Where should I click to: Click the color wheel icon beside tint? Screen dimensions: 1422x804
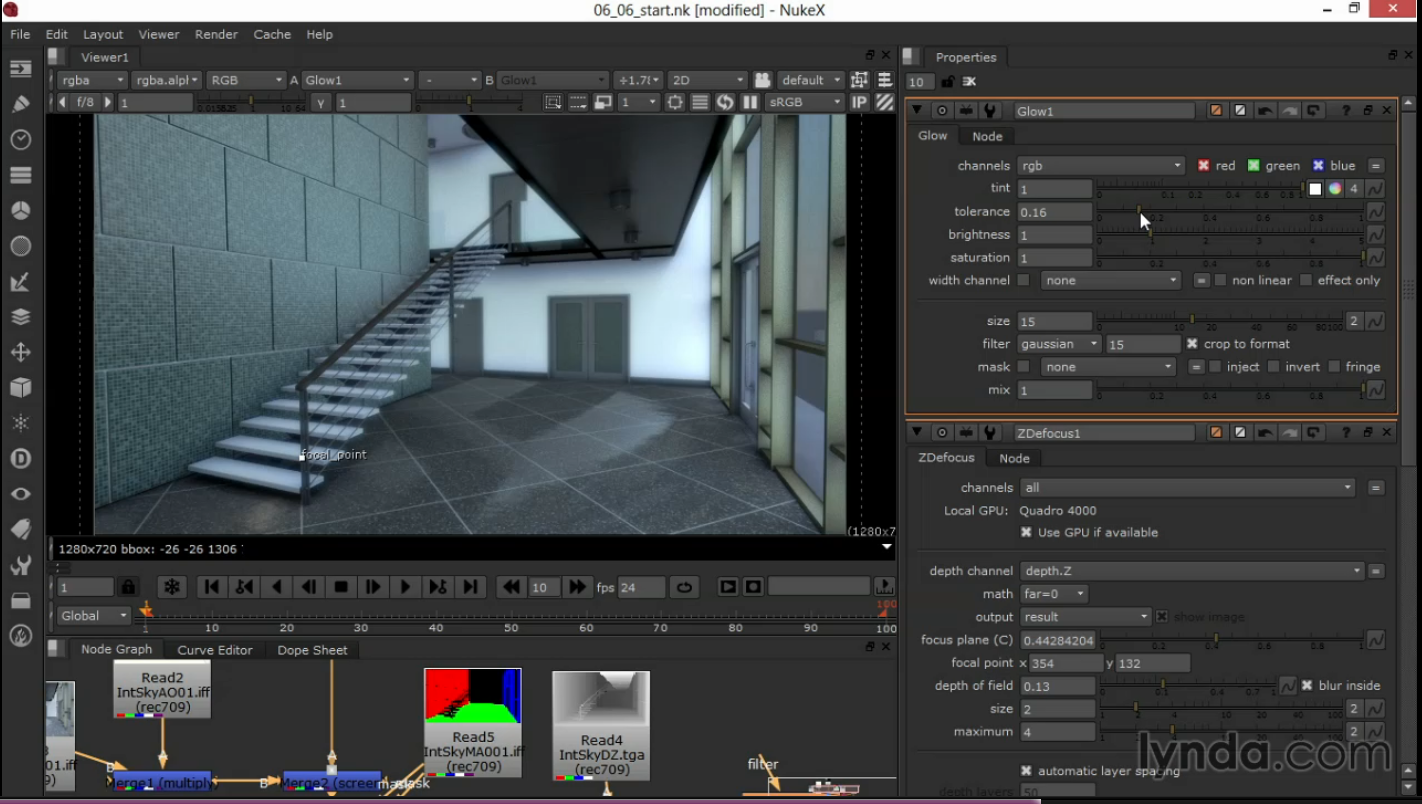(x=1335, y=189)
